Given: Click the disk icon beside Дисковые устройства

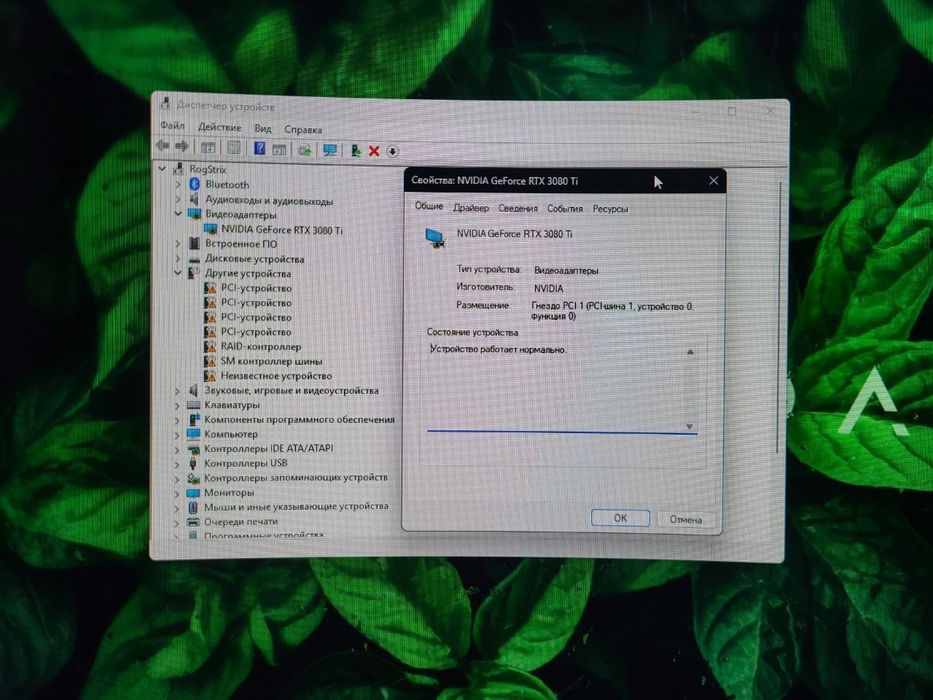Looking at the screenshot, I should [194, 259].
